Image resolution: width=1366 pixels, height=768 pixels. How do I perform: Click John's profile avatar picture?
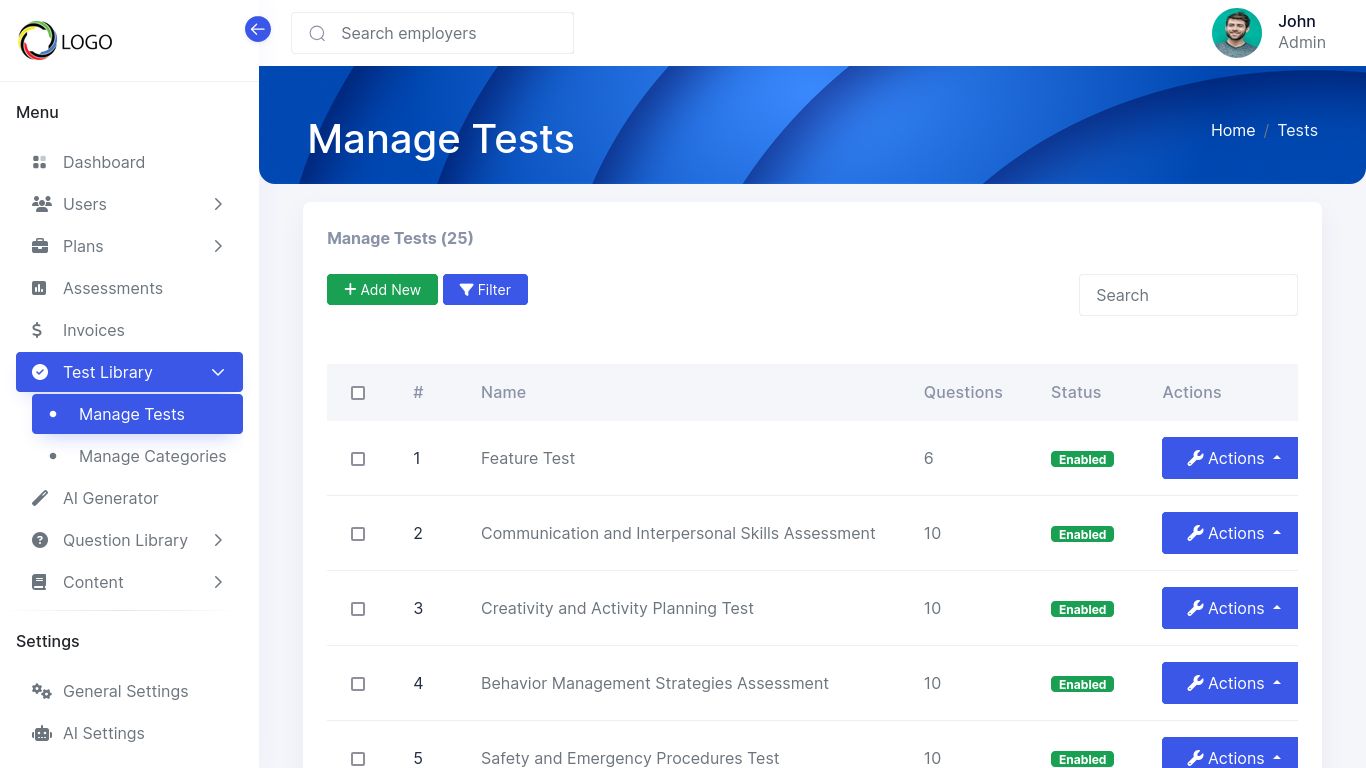1236,33
